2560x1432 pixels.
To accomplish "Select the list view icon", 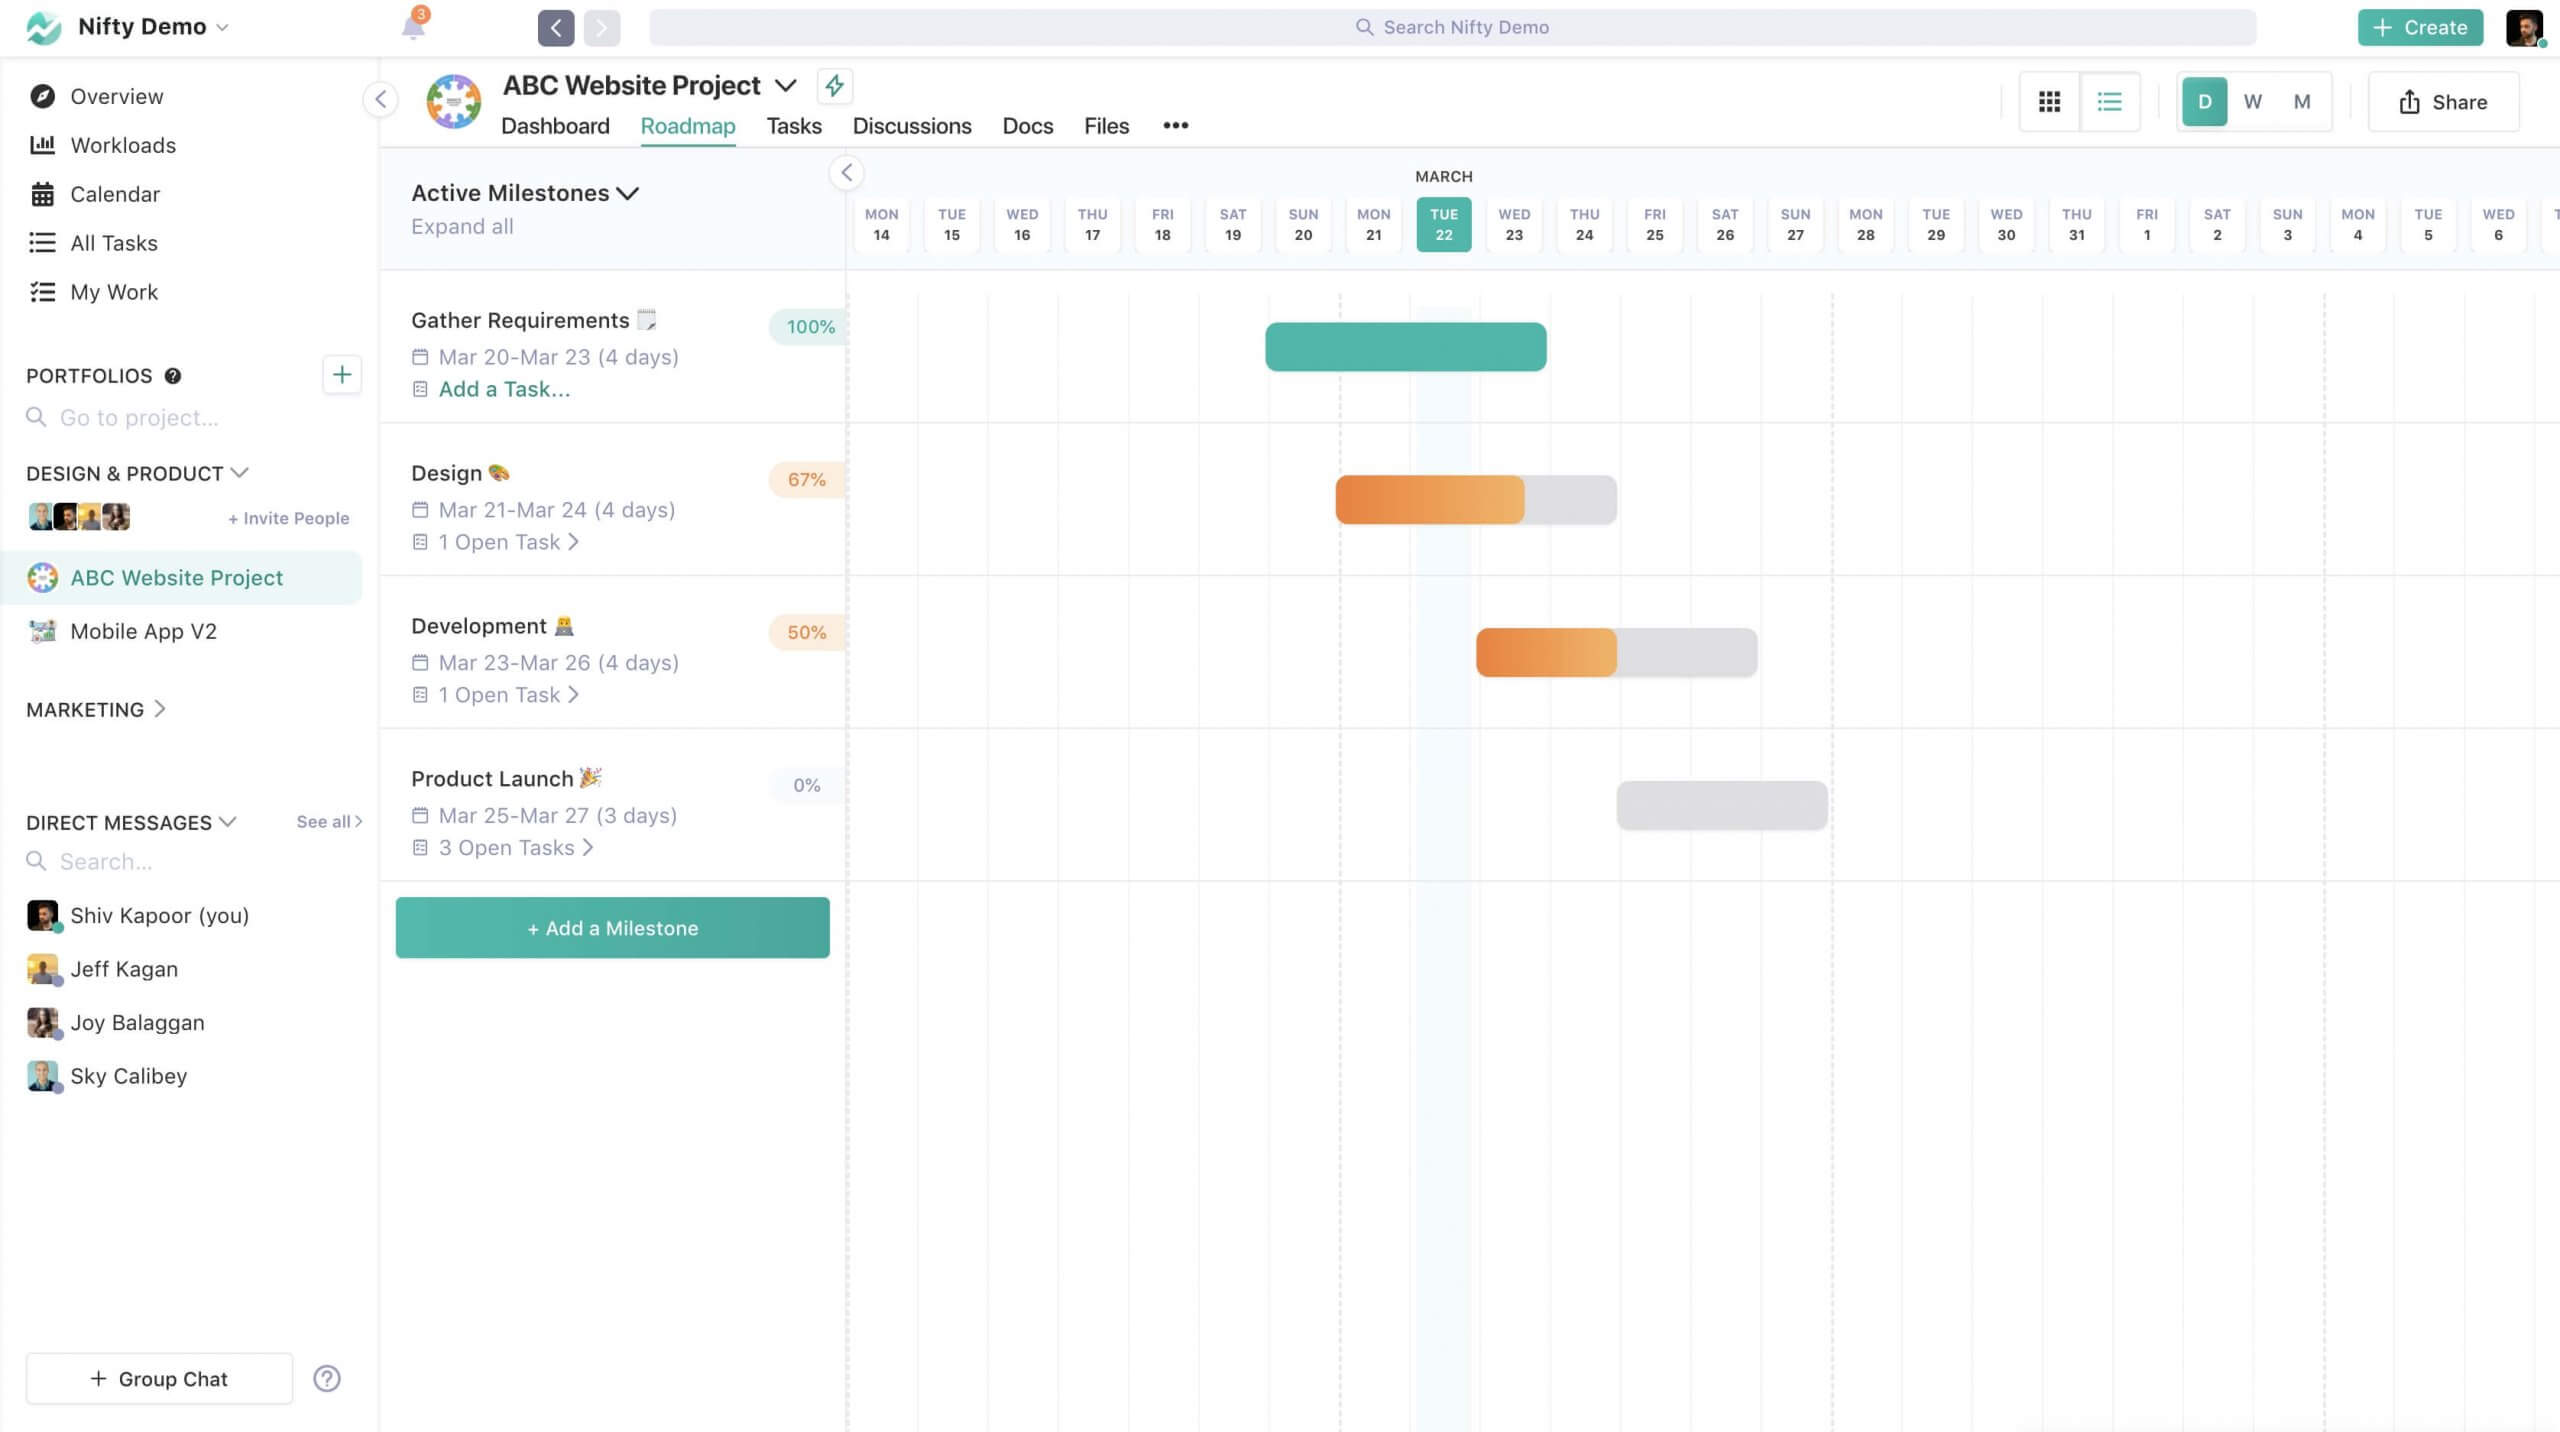I will click(2108, 100).
